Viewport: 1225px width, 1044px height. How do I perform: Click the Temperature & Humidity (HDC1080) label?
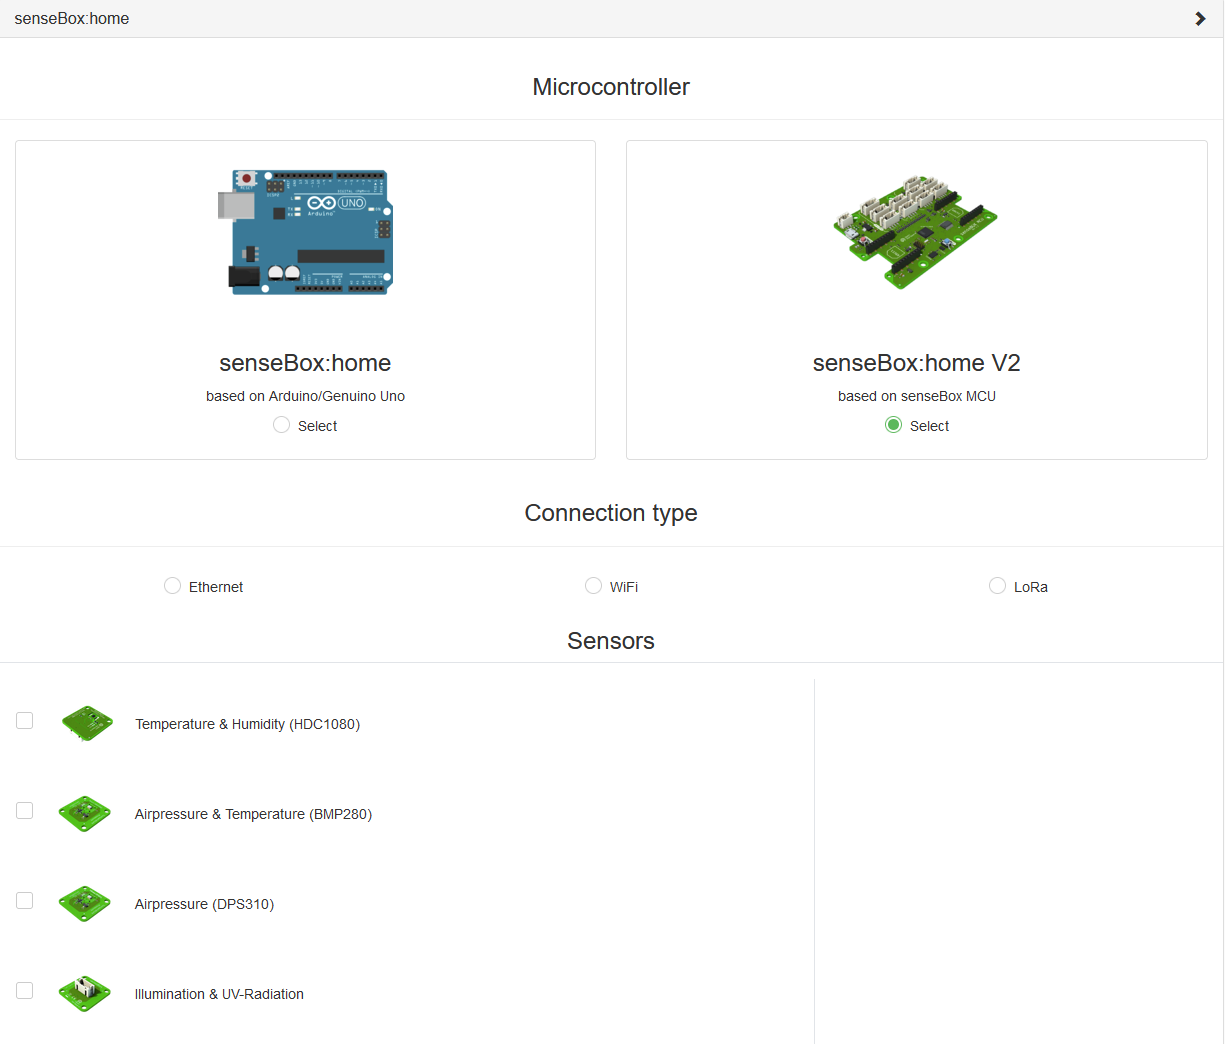coord(247,724)
